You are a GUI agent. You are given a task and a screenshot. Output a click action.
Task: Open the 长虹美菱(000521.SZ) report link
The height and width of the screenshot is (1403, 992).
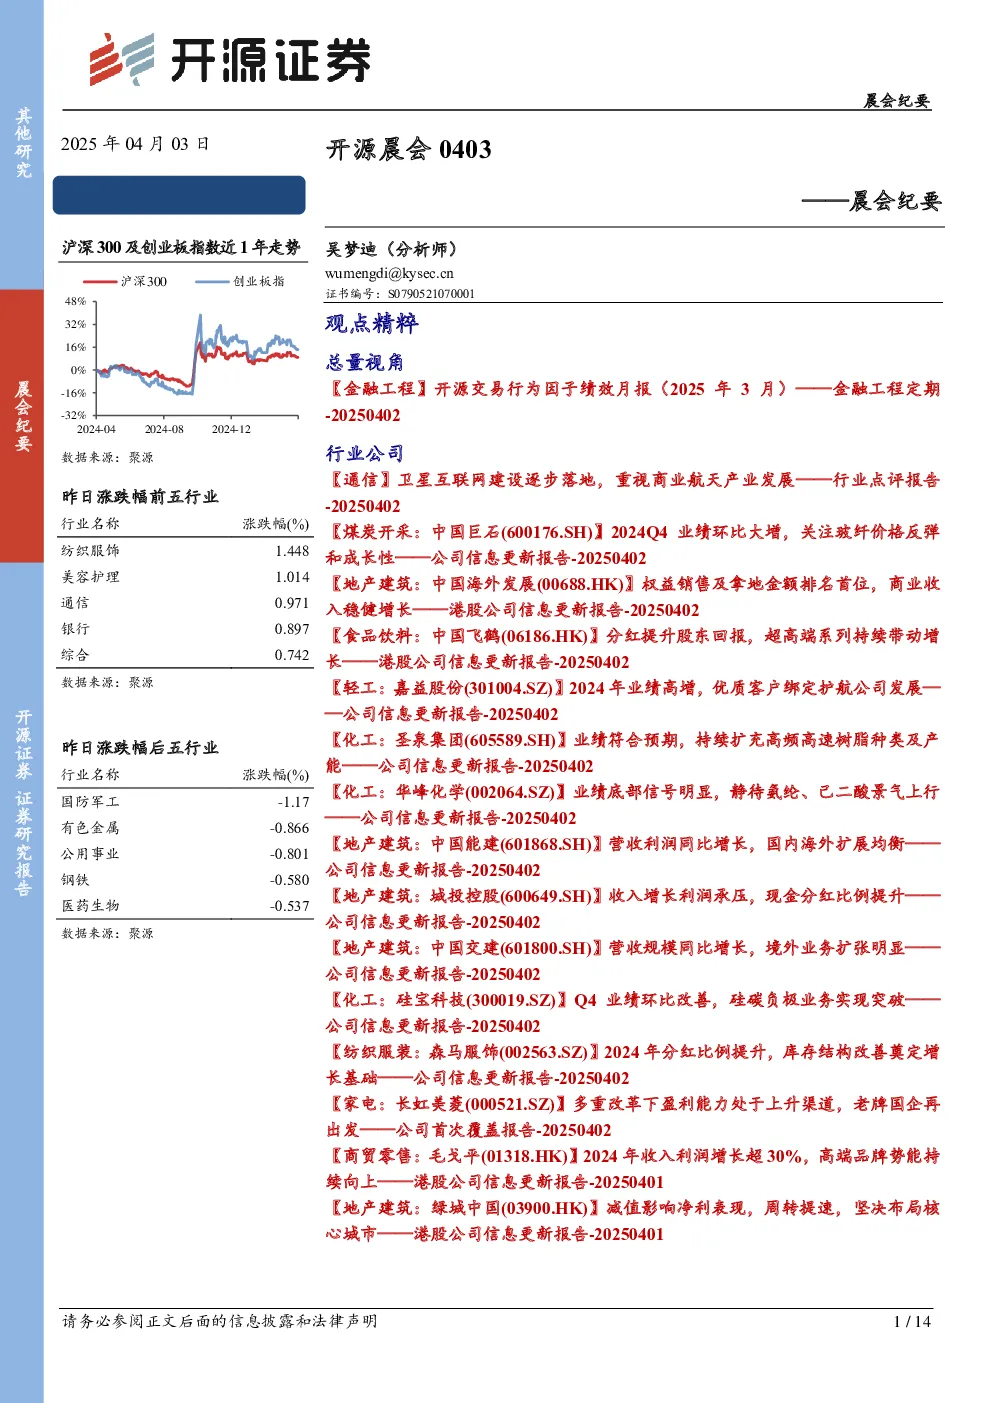pos(633,1117)
